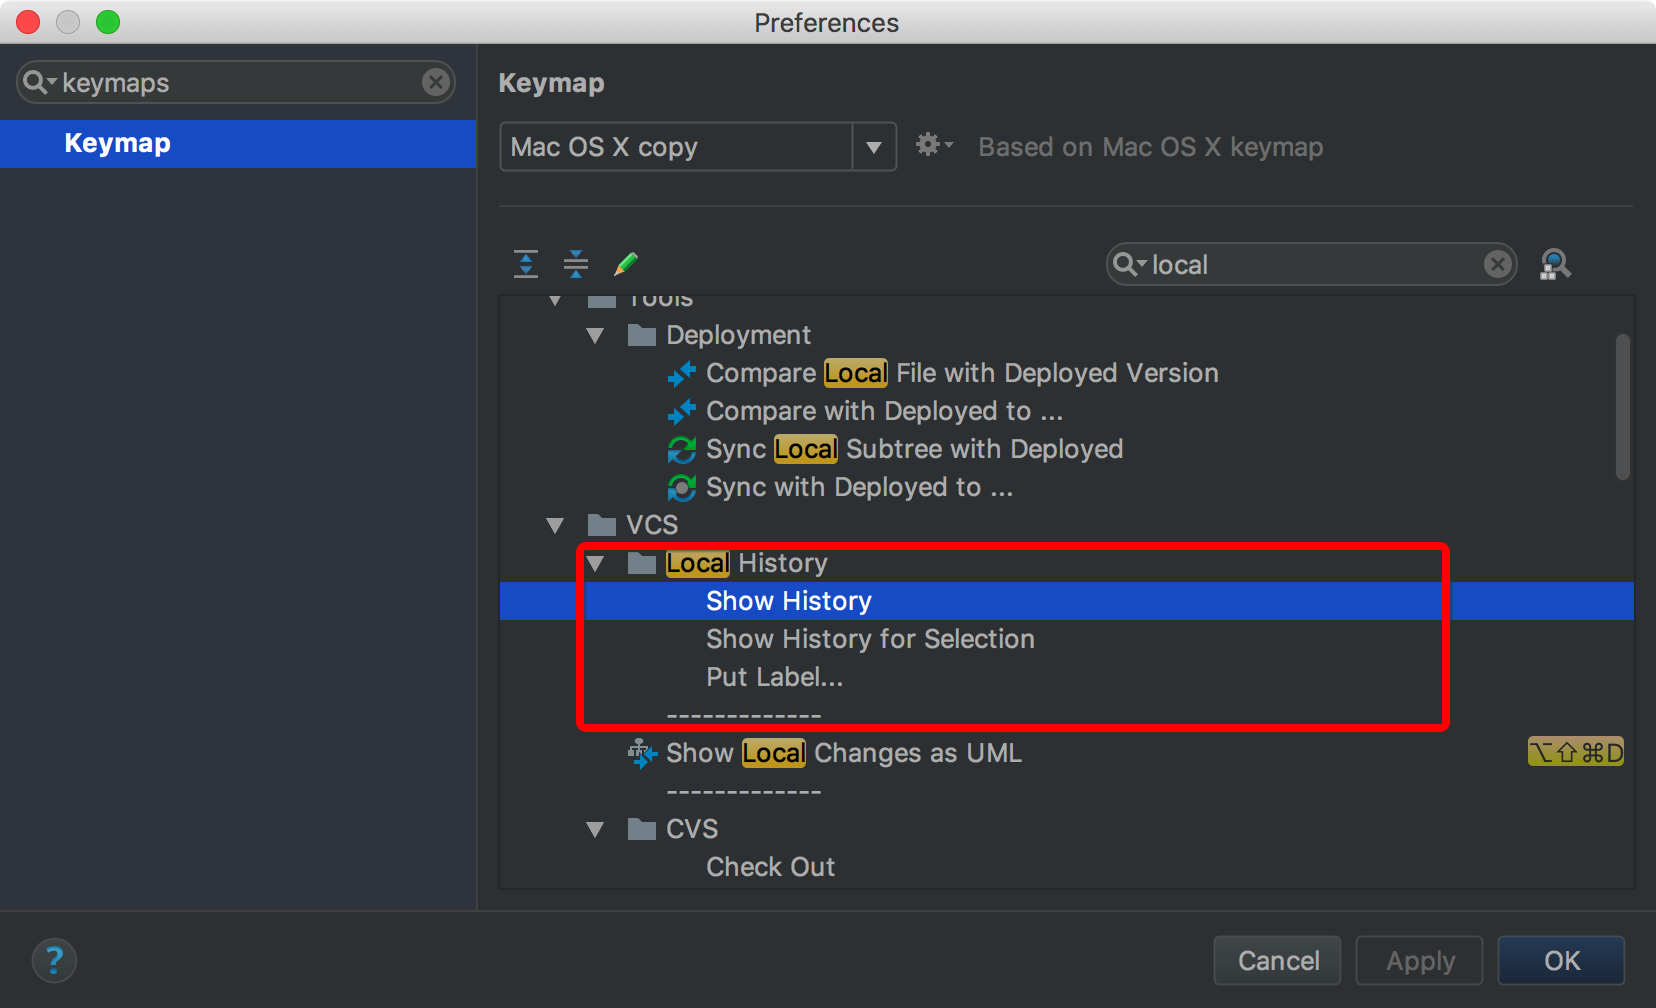Image resolution: width=1656 pixels, height=1008 pixels.
Task: Click the Collapse All toolbar icon
Action: (x=576, y=264)
